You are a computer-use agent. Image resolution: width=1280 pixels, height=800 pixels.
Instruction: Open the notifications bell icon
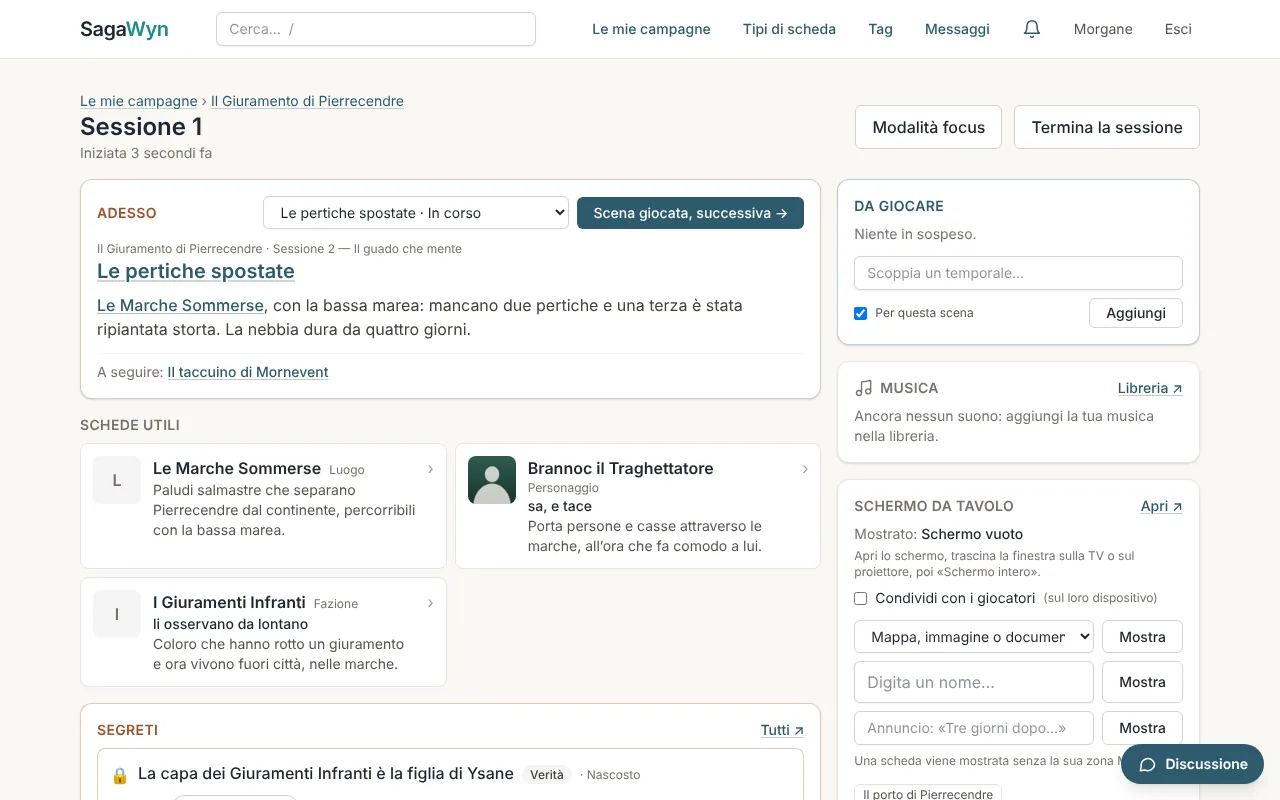1032,29
